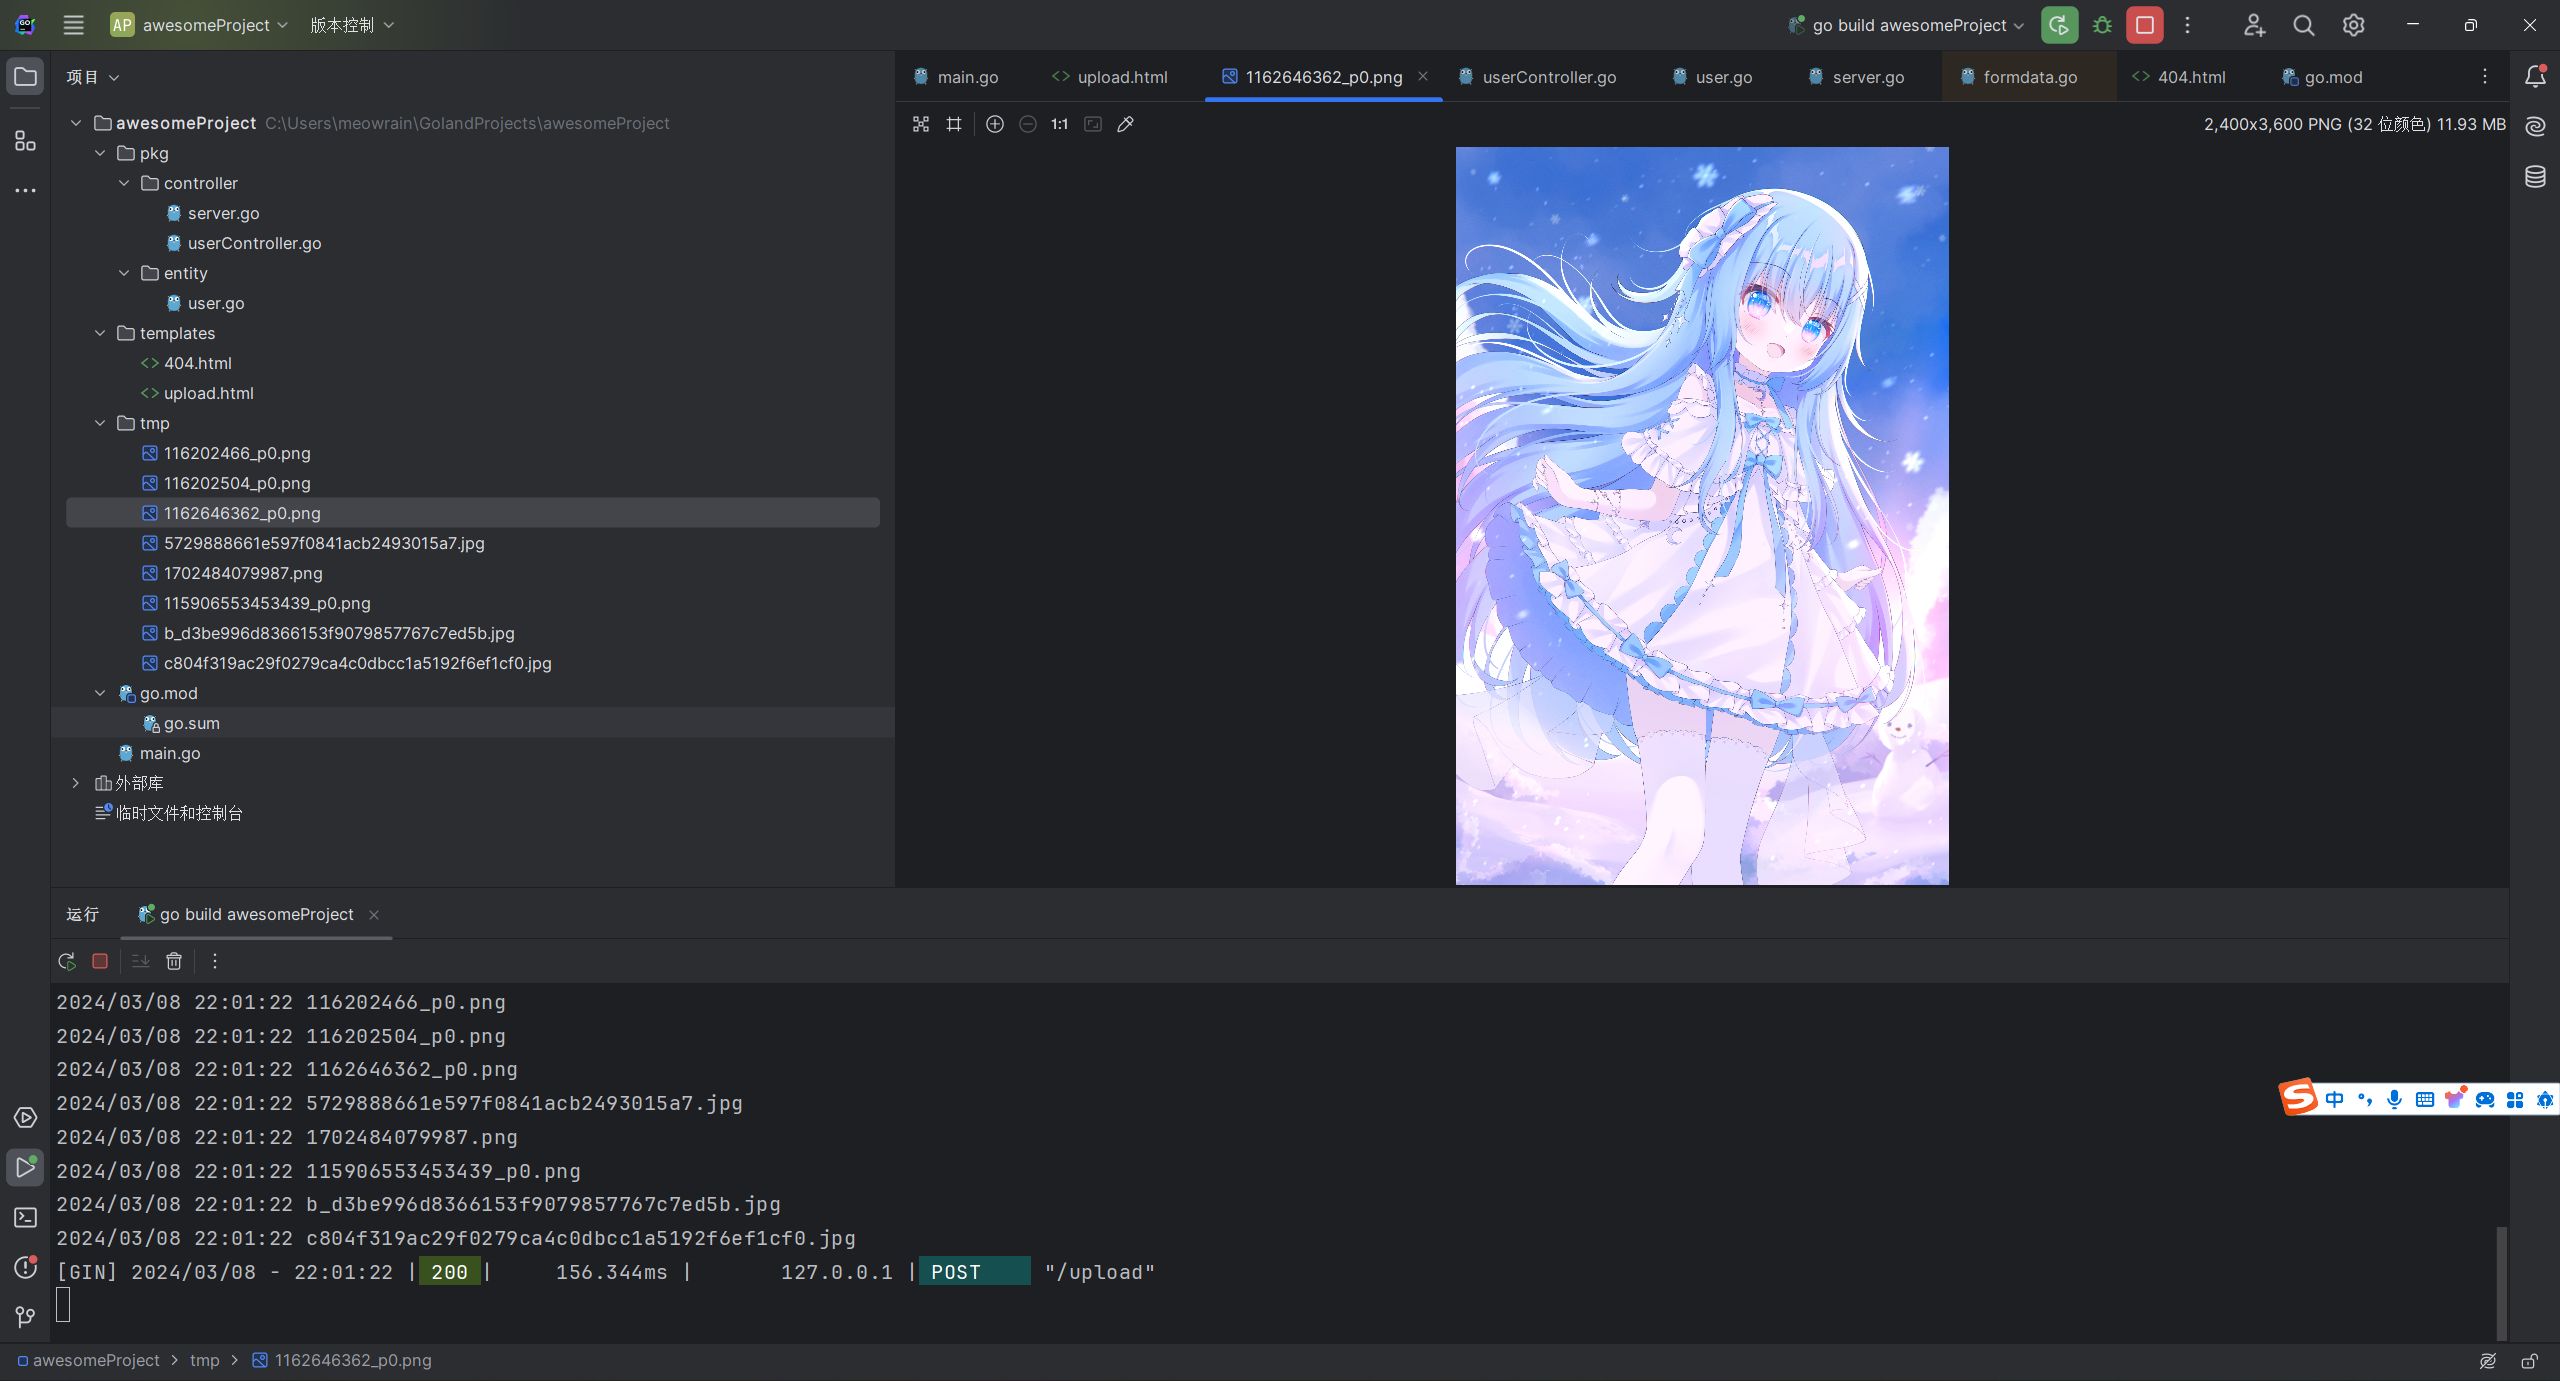2560x1381 pixels.
Task: Open the Structure tool window icon
Action: coord(25,141)
